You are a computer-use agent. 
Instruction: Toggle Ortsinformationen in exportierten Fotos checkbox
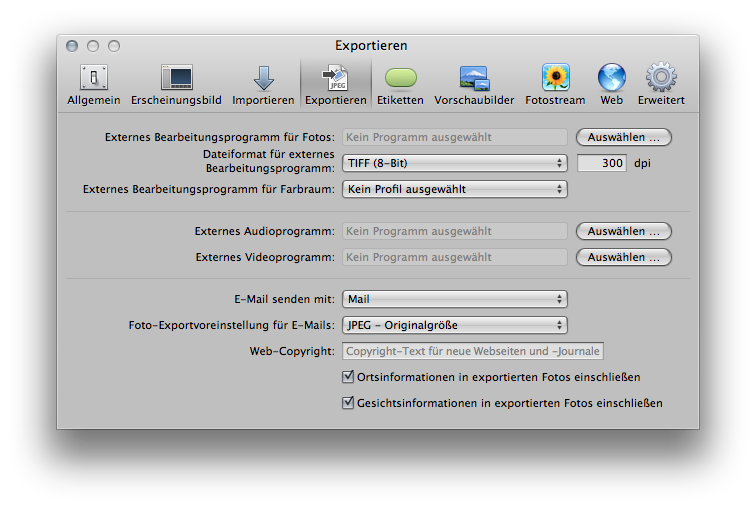tap(348, 377)
